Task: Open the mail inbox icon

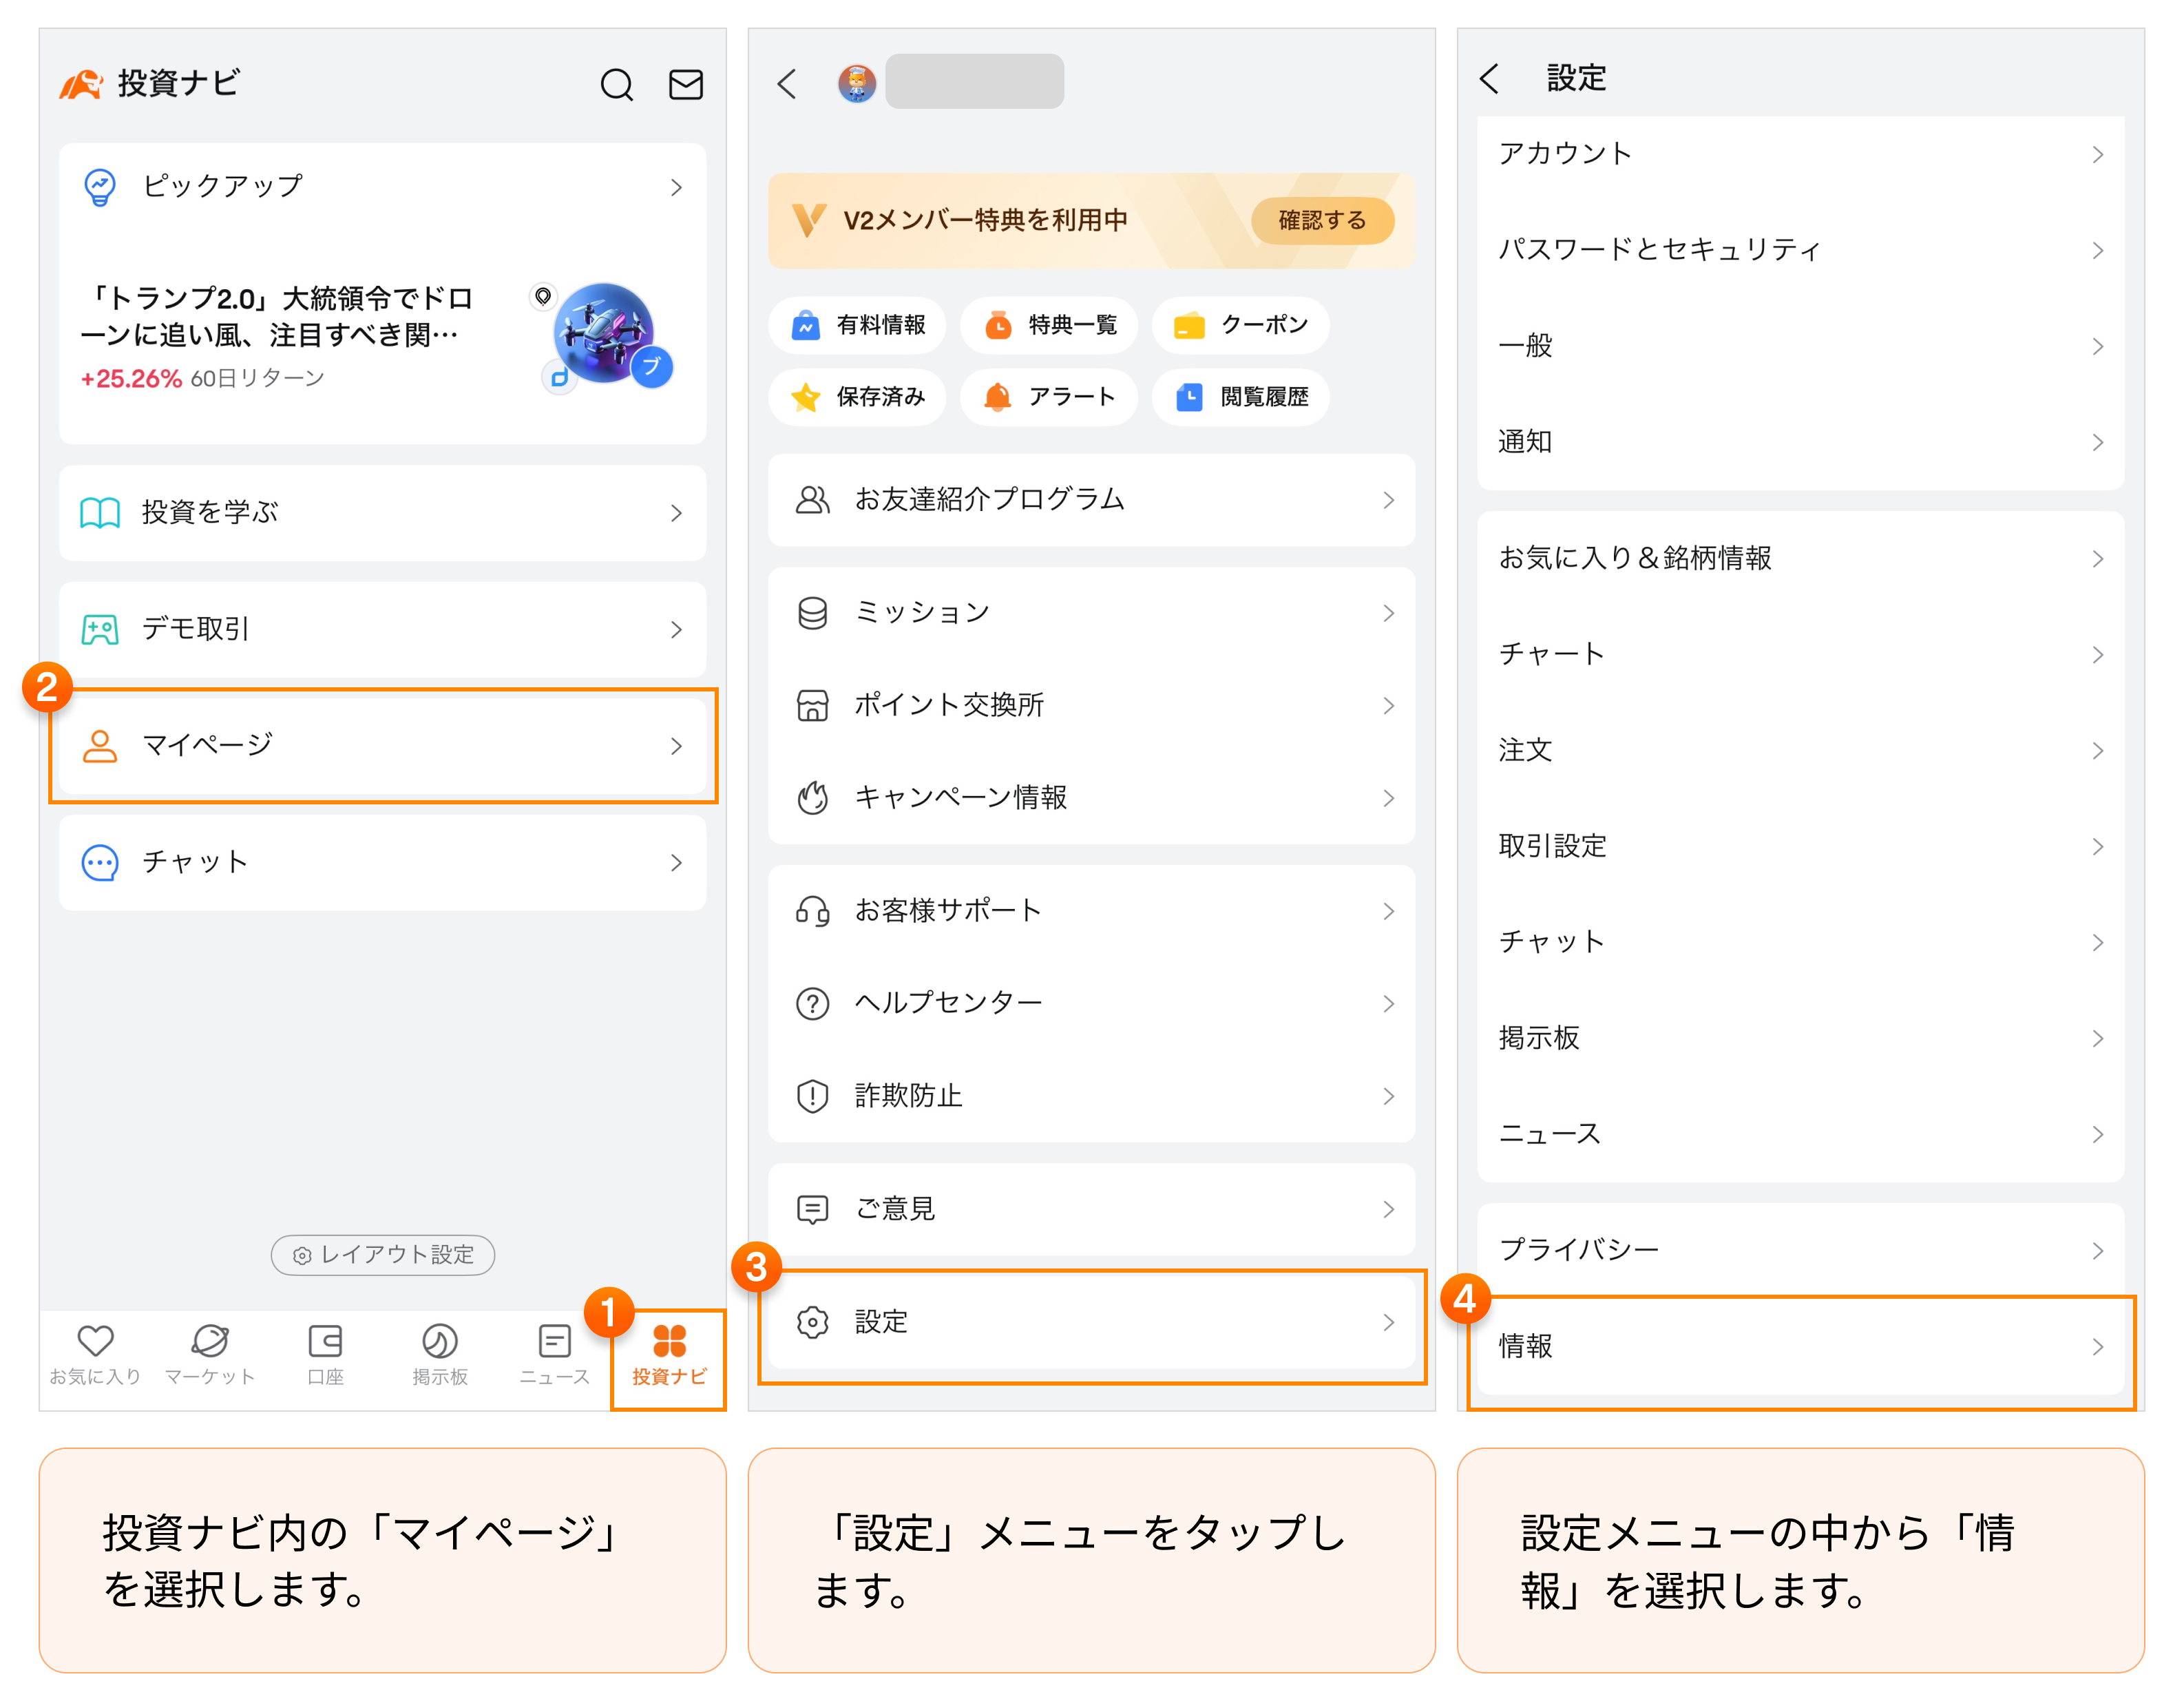Action: coord(685,85)
